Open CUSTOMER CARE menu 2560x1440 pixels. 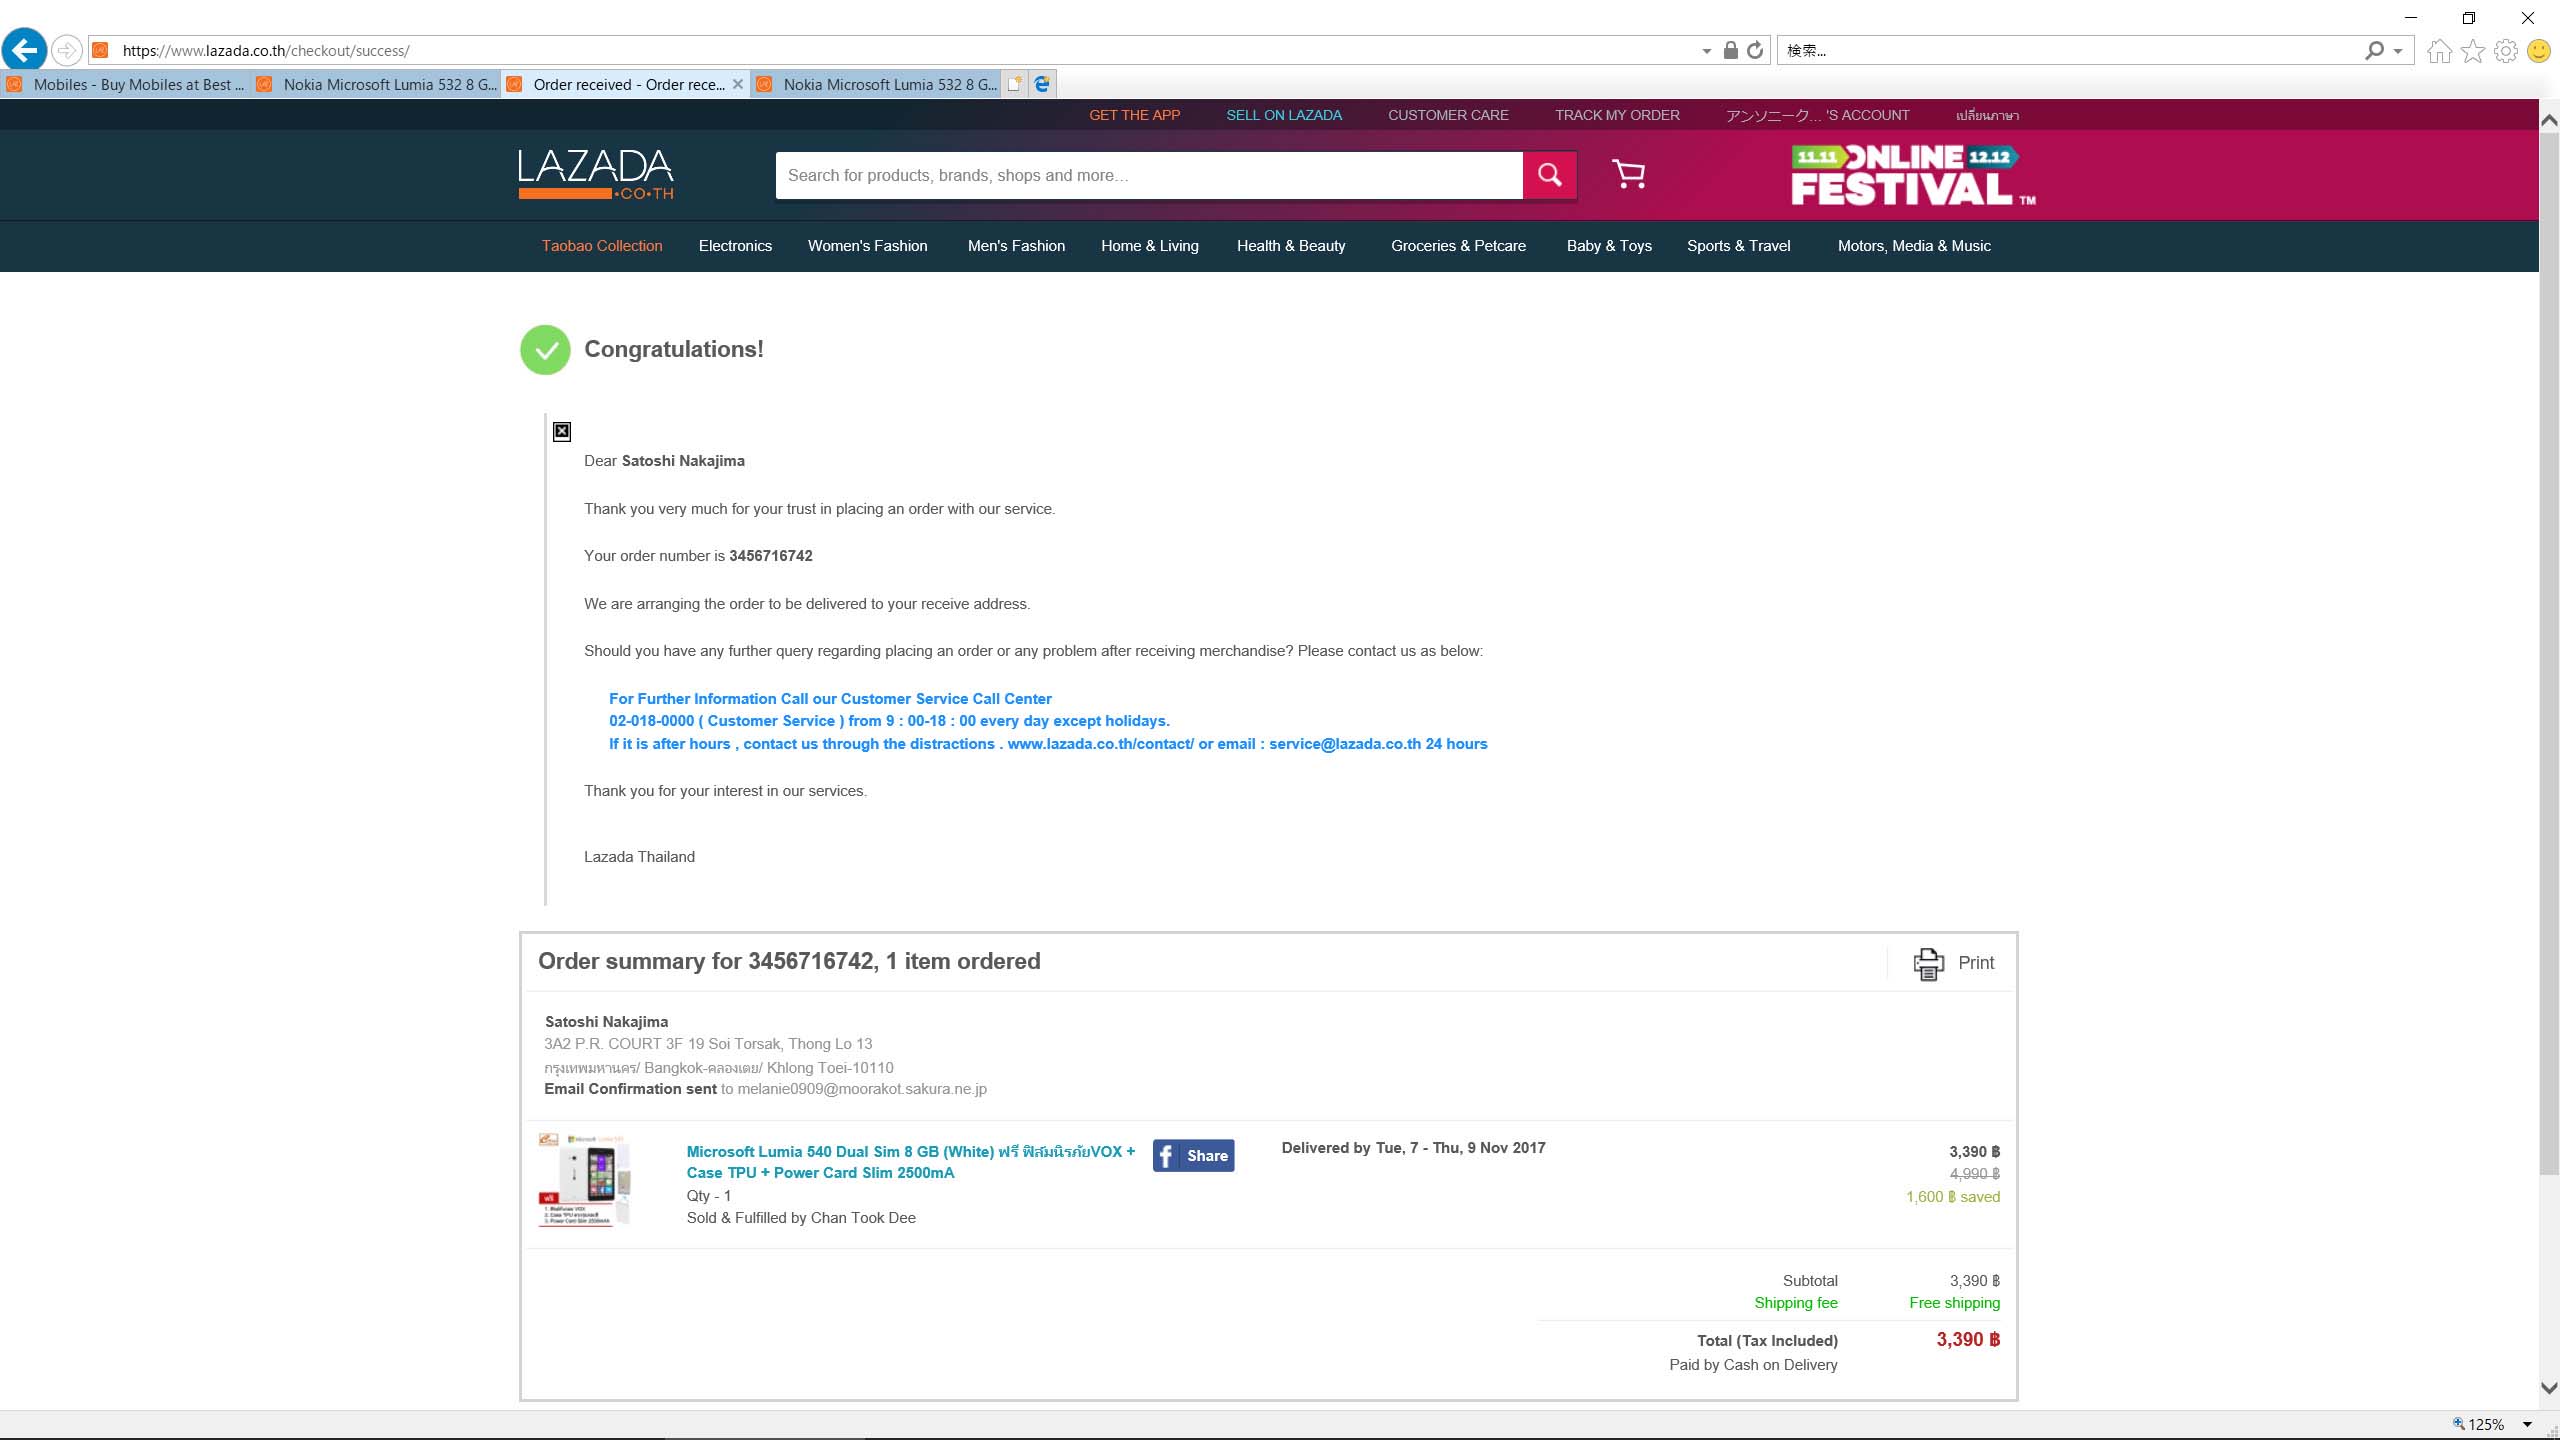coord(1448,115)
